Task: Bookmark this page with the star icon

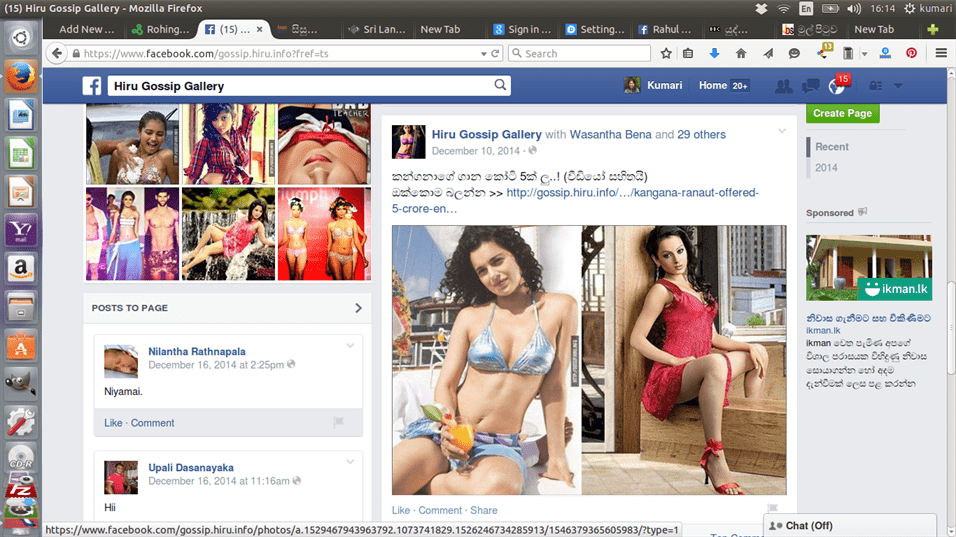Action: [666, 54]
